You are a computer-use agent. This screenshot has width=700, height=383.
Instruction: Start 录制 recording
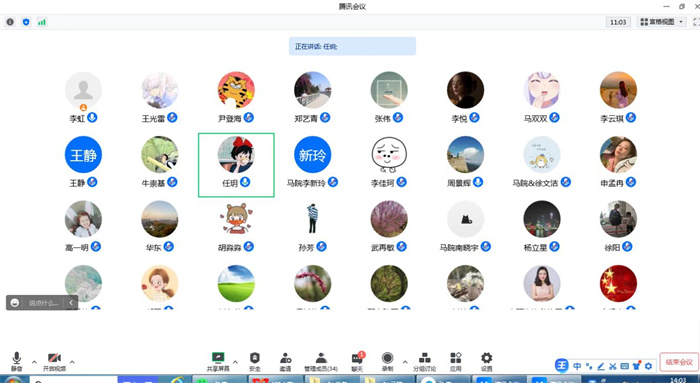388,362
